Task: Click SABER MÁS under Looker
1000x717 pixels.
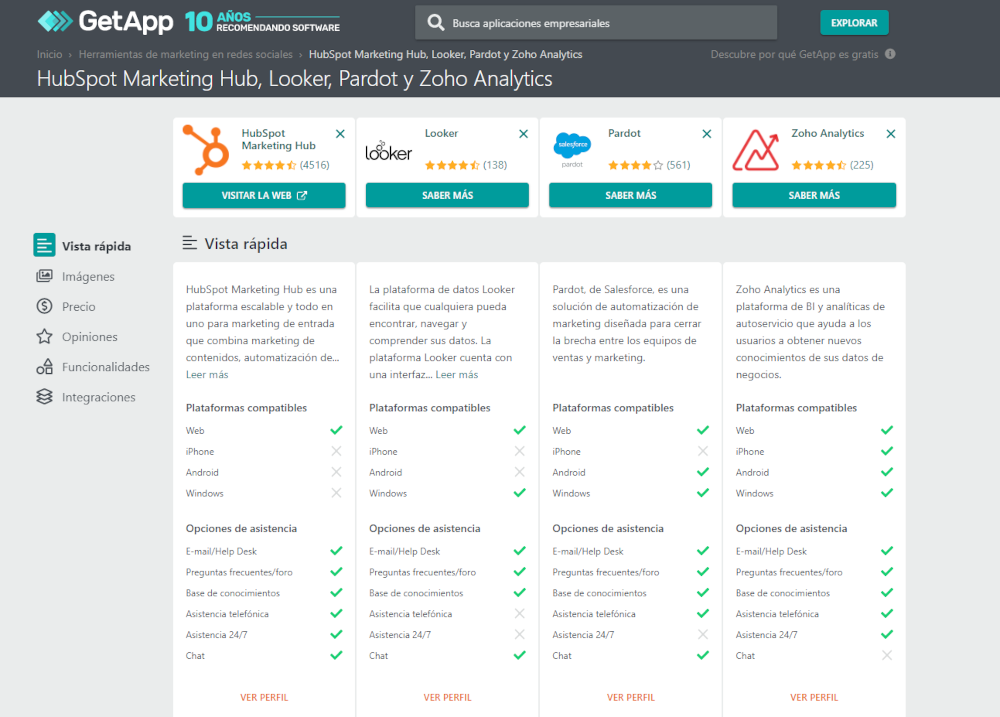Action: pos(447,195)
